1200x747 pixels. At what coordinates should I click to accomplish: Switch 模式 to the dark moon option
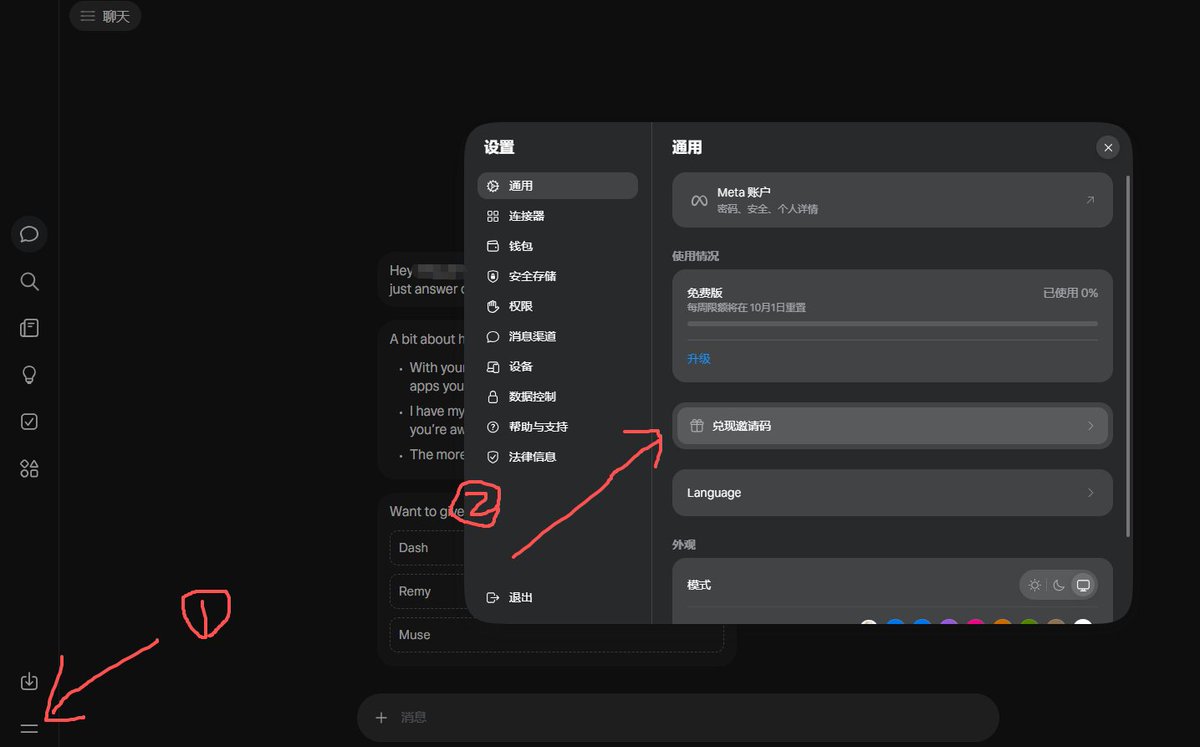[x=1058, y=585]
